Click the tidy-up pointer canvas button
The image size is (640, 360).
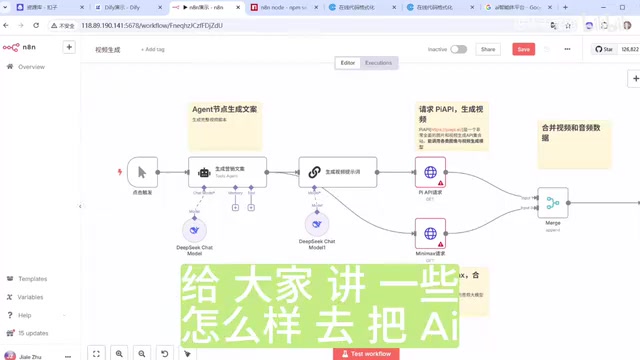click(187, 353)
